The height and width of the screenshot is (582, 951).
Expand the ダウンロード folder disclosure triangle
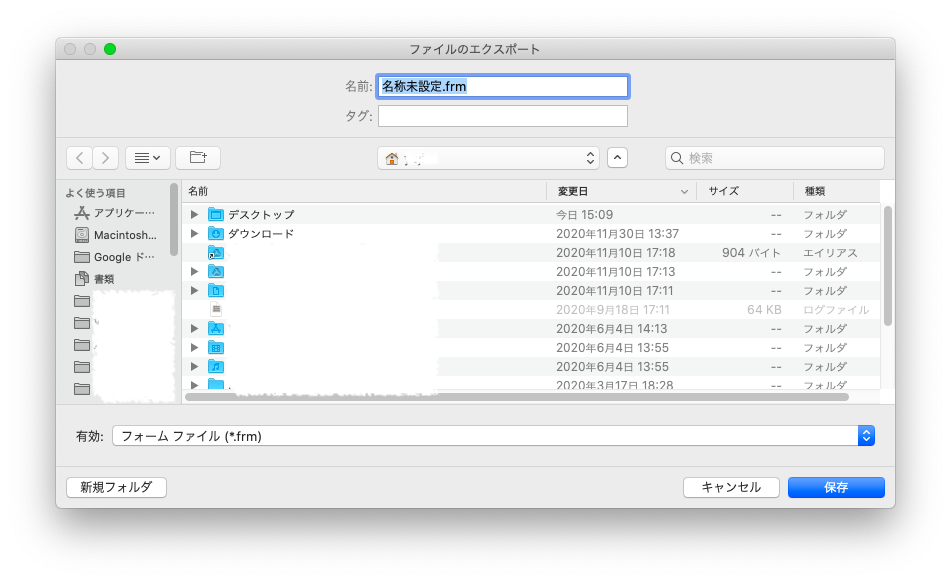195,234
